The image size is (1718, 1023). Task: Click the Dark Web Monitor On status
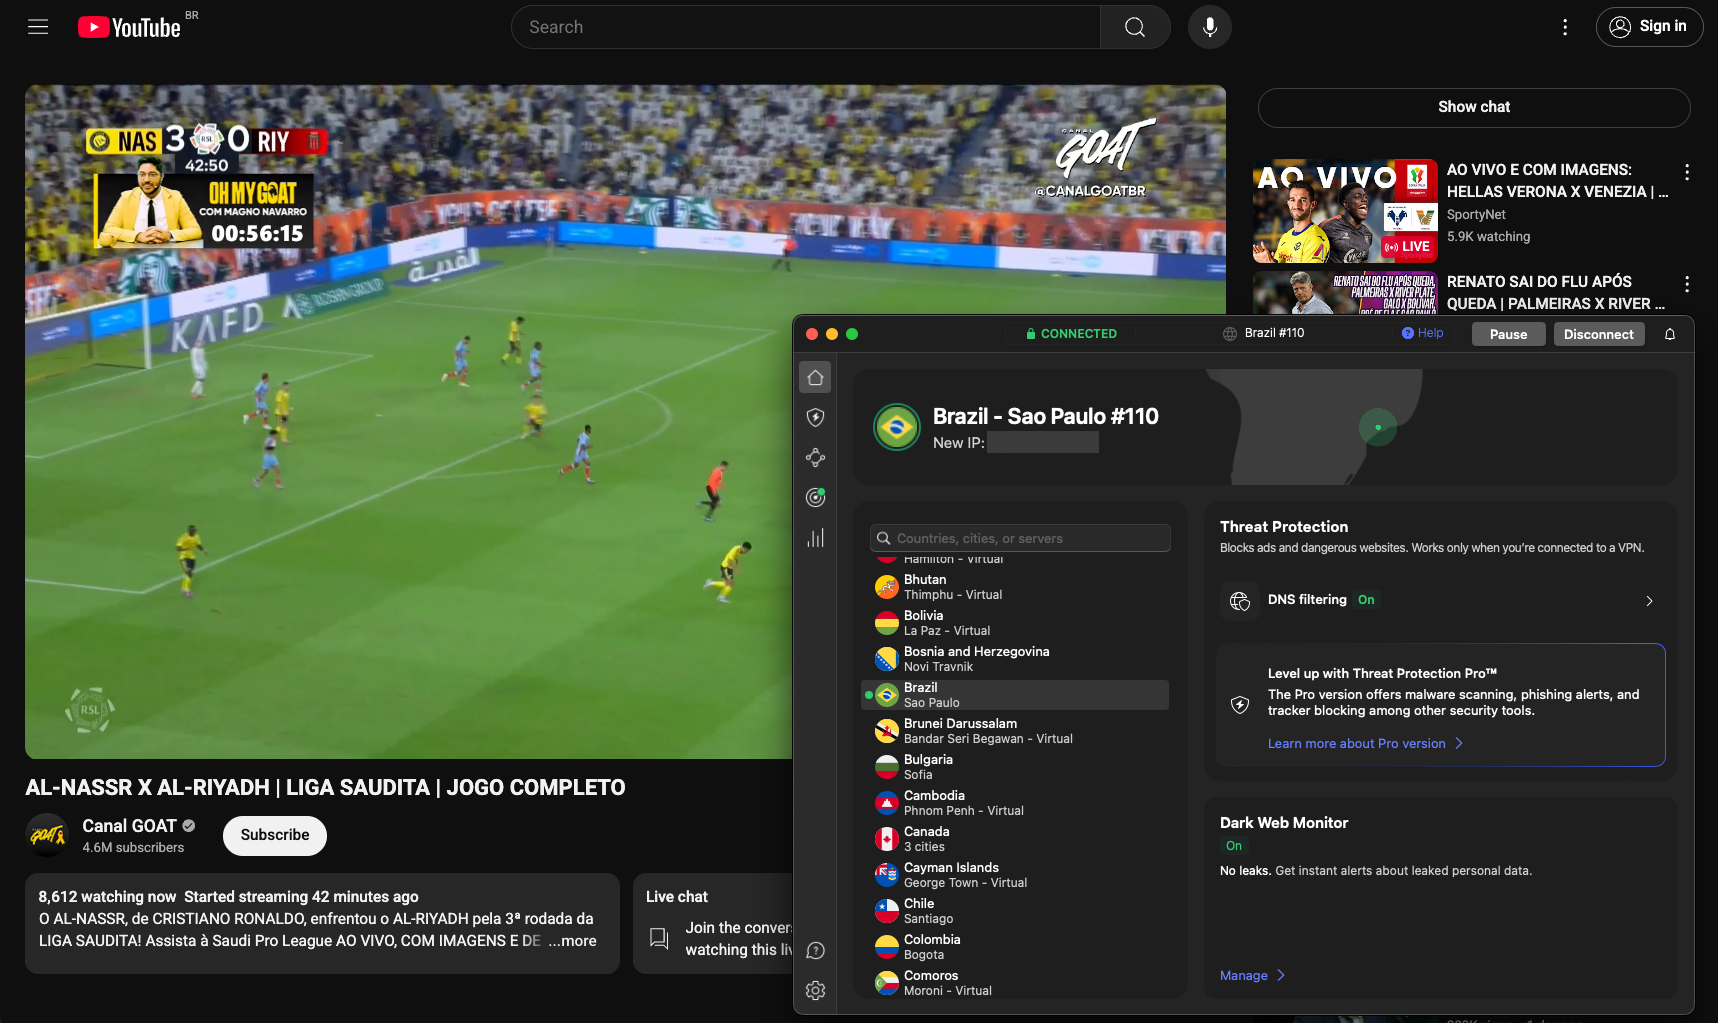[1234, 846]
